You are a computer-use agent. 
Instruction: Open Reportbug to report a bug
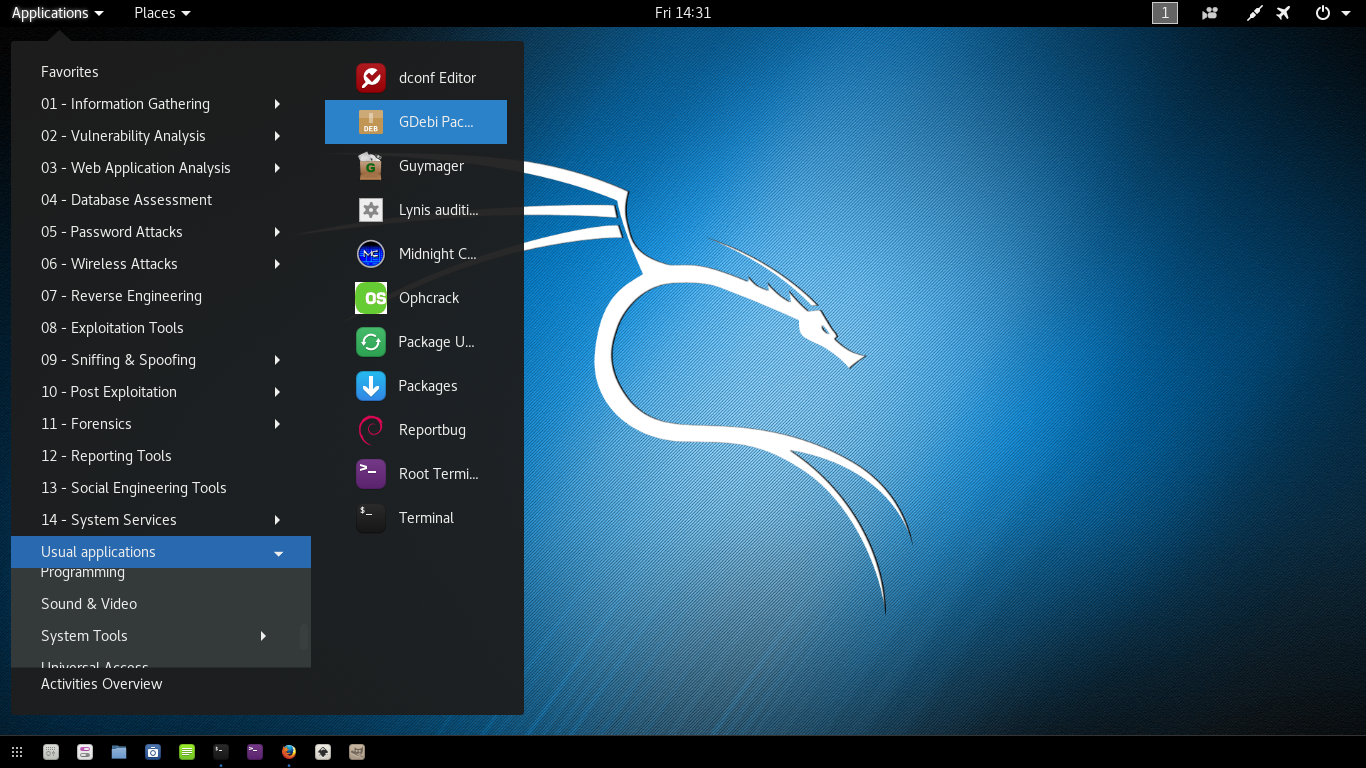coord(429,430)
